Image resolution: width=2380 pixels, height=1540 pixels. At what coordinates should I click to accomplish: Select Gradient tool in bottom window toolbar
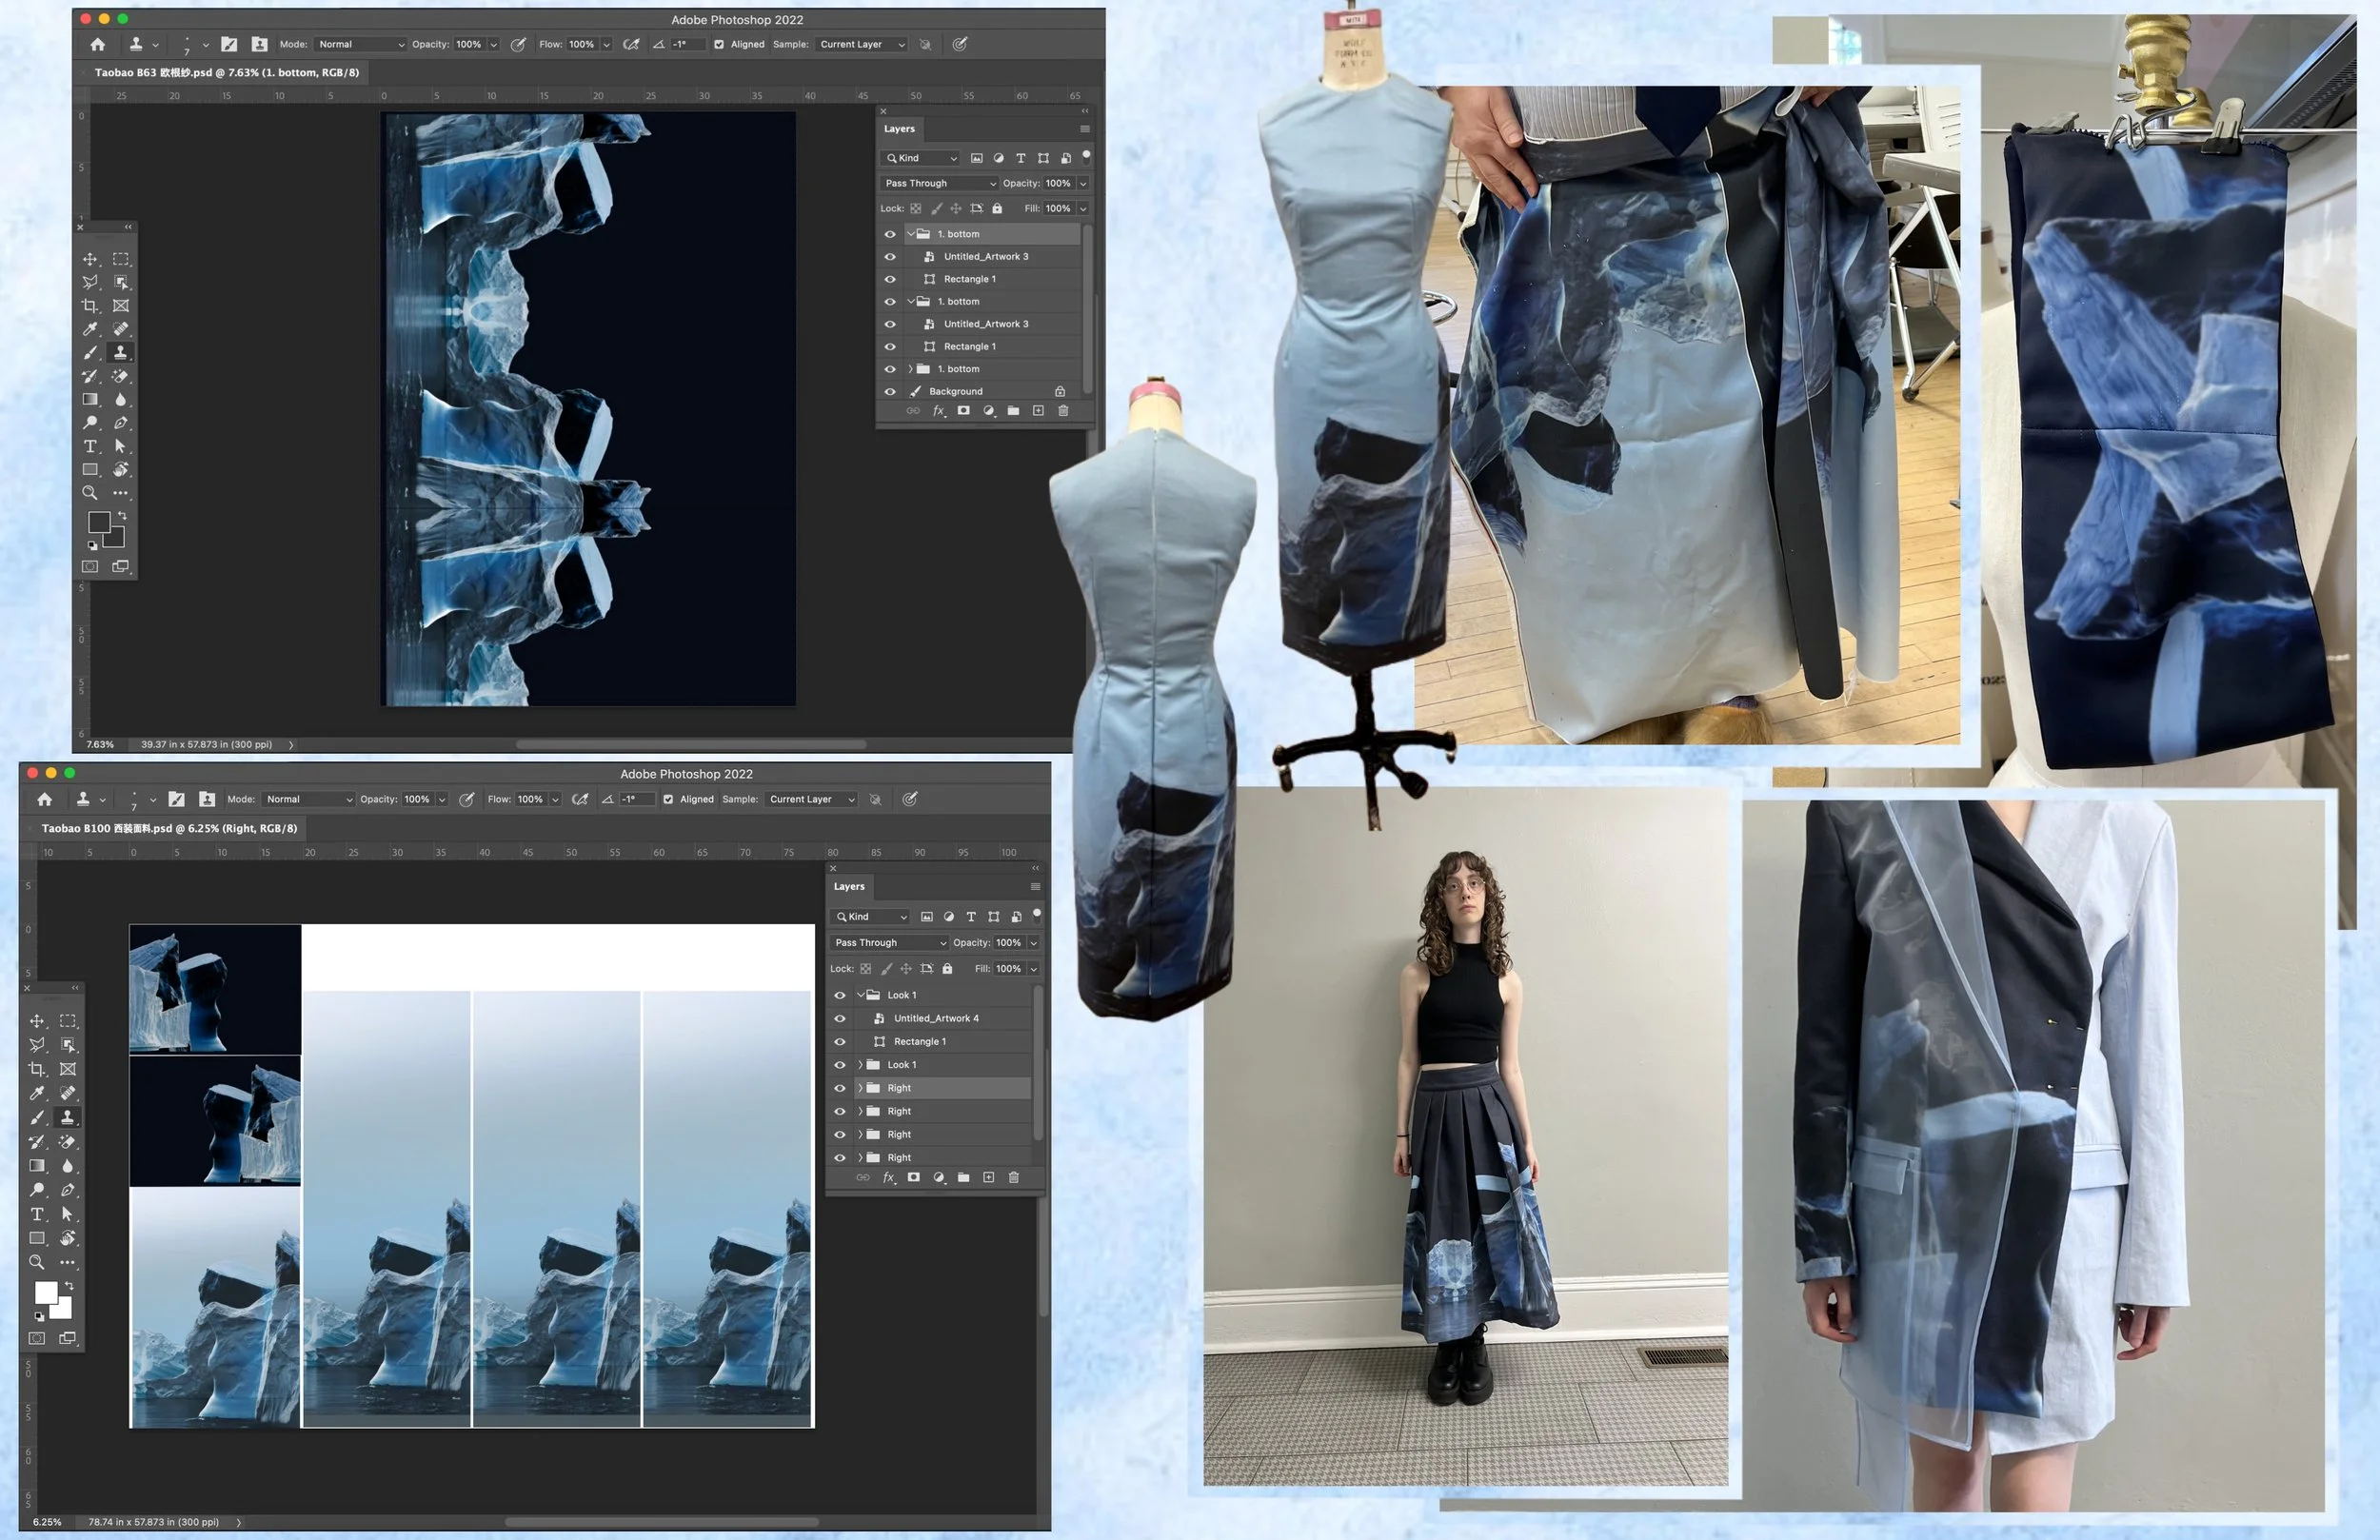pos(37,1166)
